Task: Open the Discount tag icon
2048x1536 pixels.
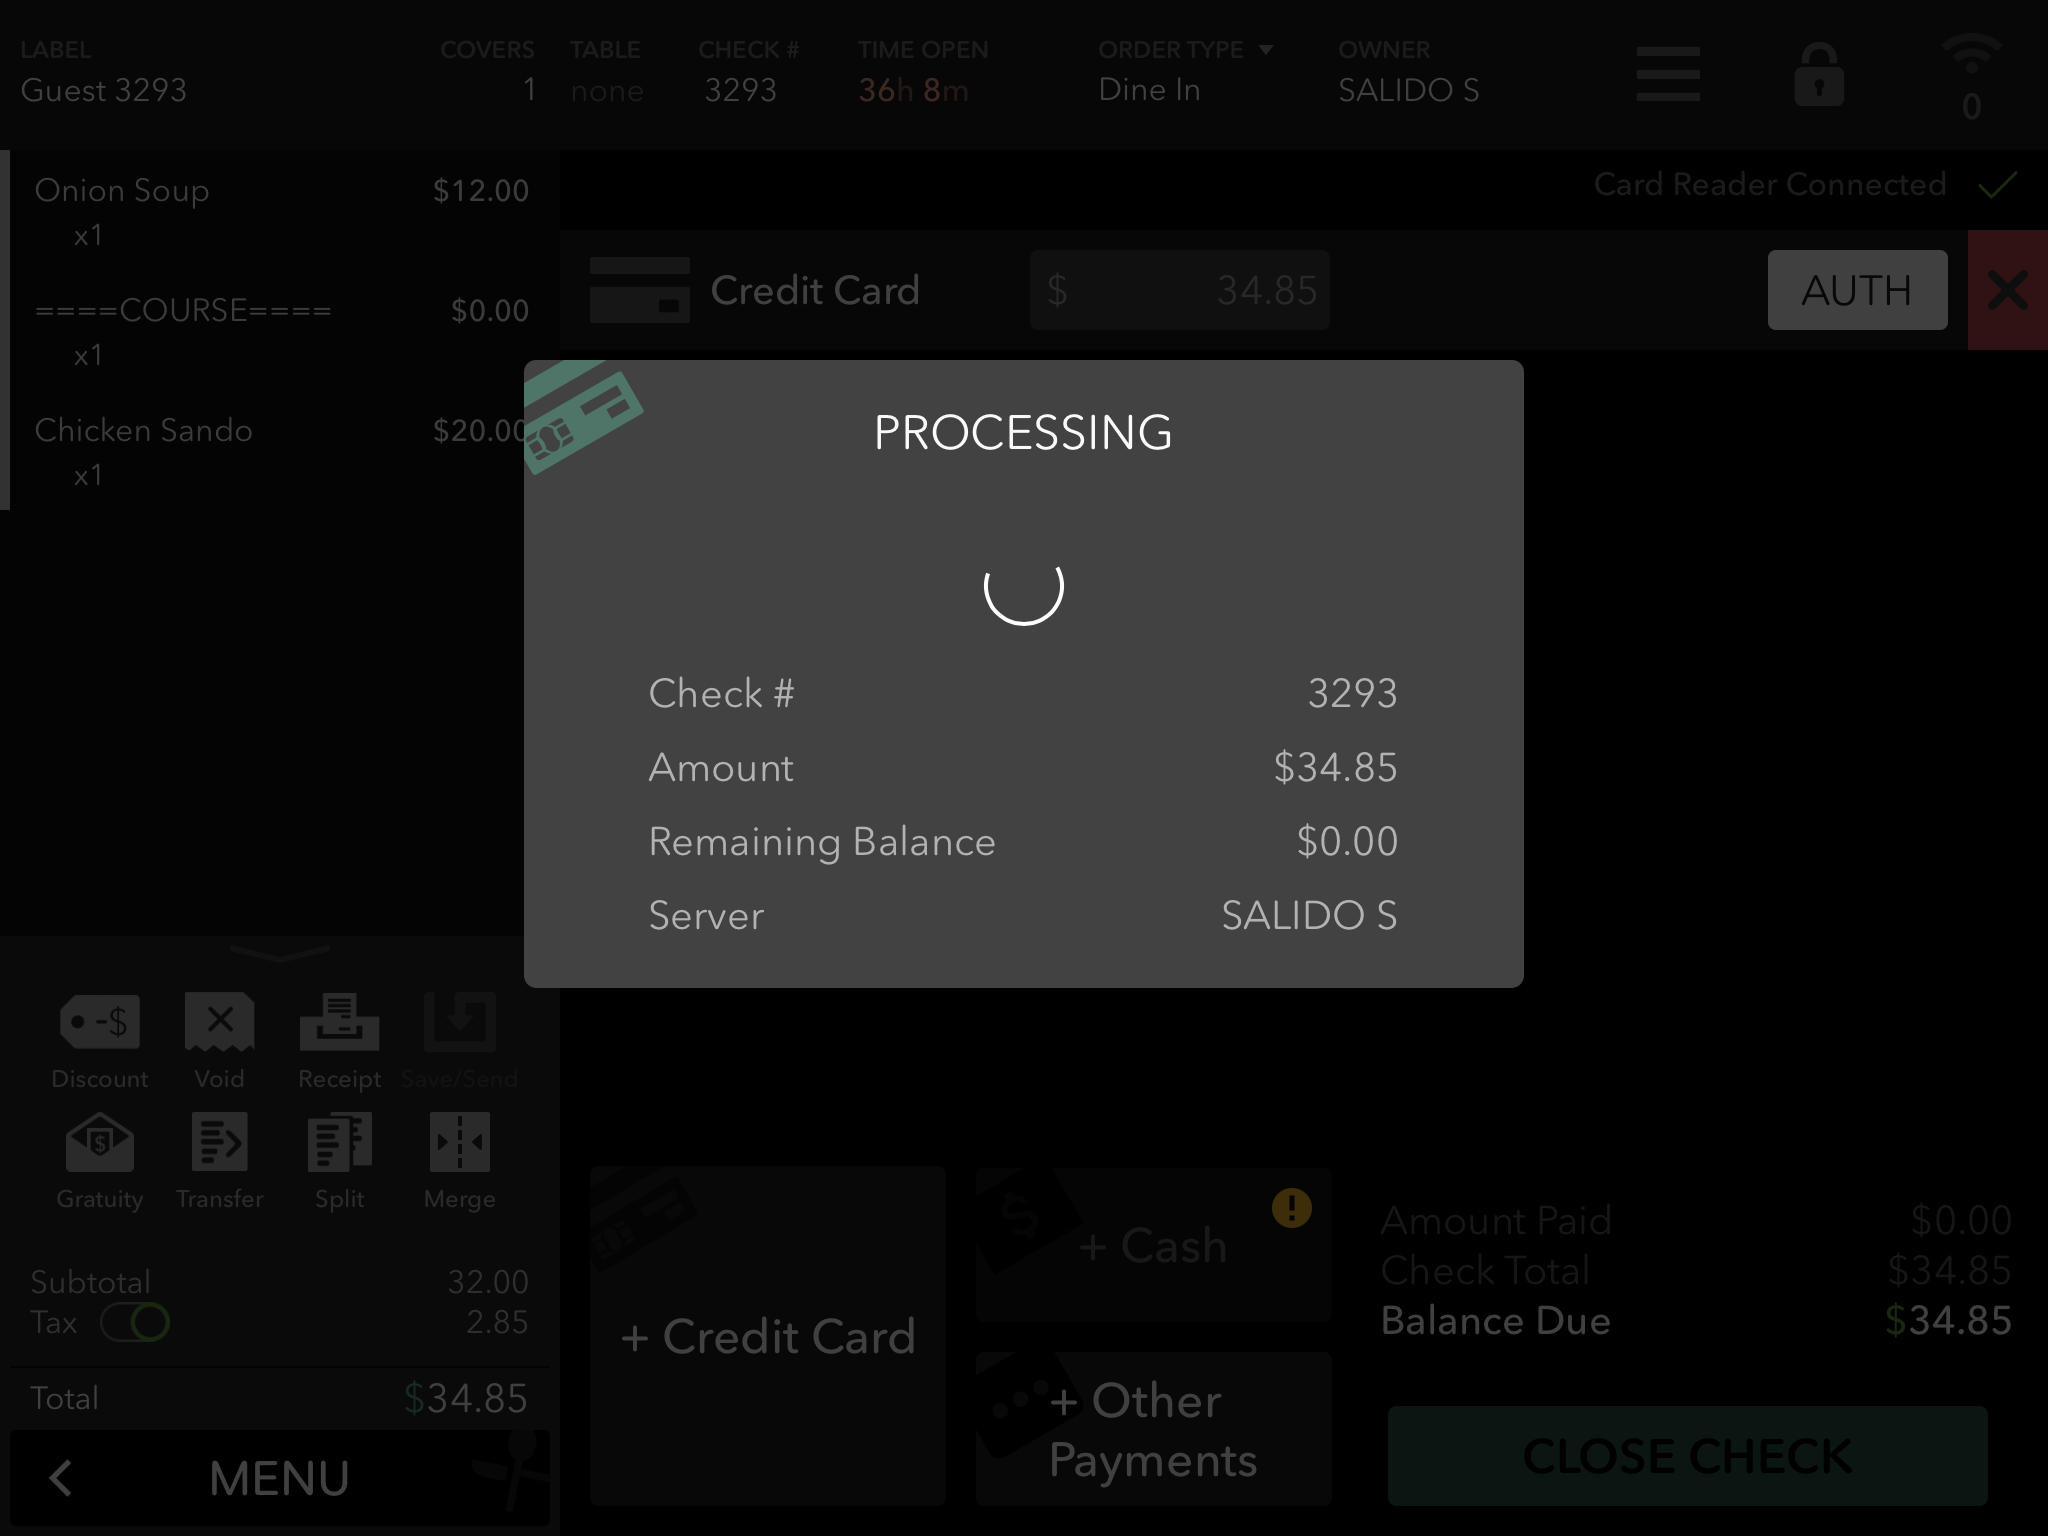Action: coord(100,1023)
